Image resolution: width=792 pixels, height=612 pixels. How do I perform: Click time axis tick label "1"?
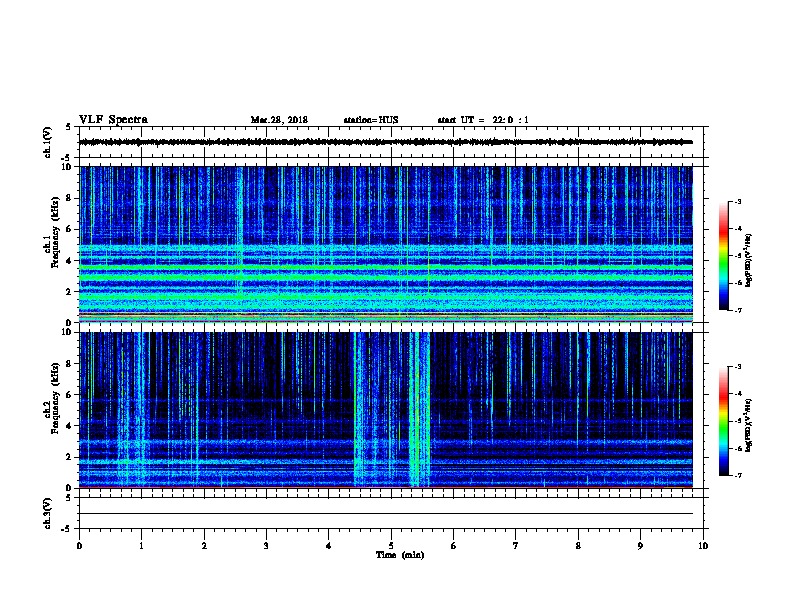tap(141, 546)
